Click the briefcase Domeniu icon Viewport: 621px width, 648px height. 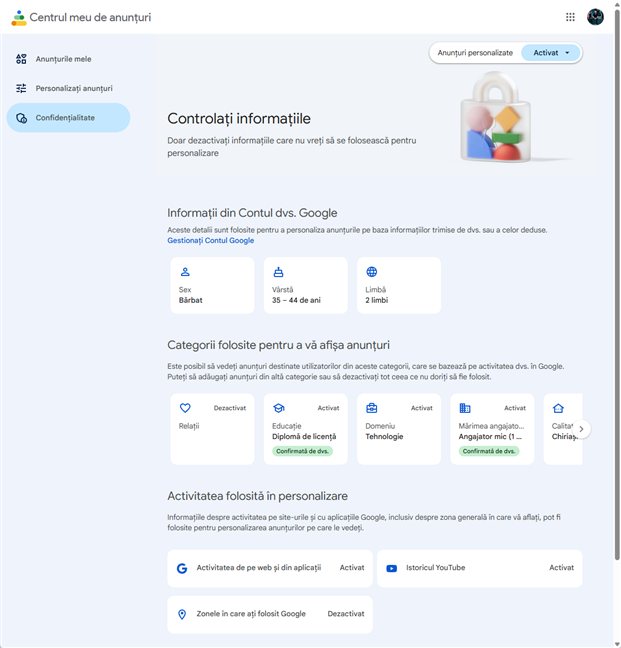click(x=372, y=408)
